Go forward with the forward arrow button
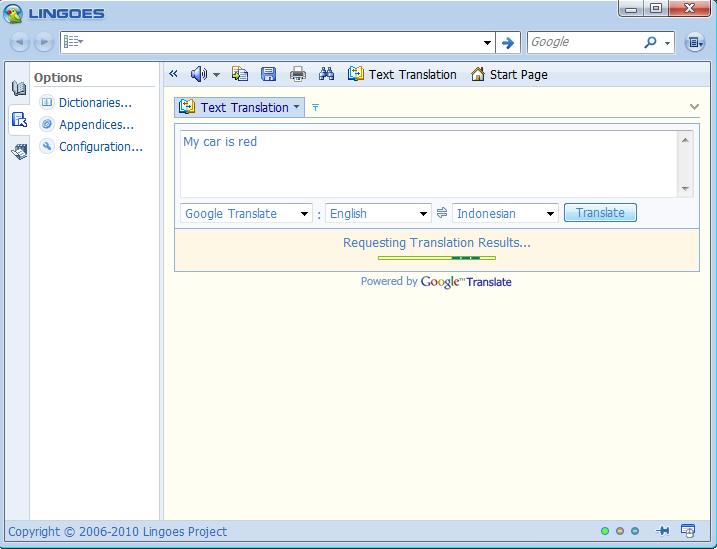 [44, 42]
